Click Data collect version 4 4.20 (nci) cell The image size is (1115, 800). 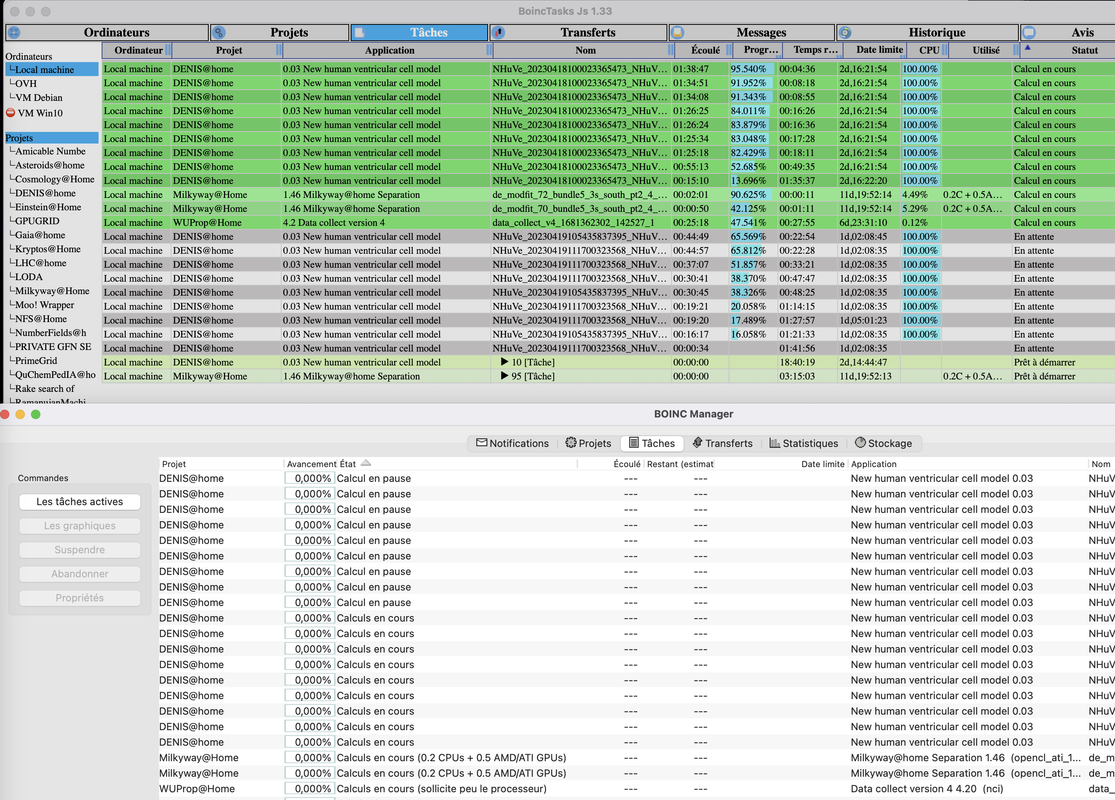tap(927, 789)
